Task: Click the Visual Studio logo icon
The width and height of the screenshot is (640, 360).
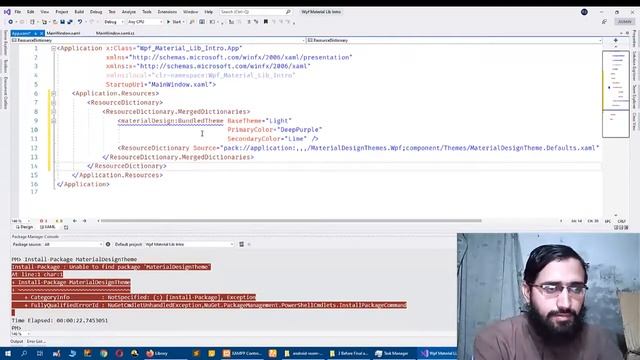Action: tap(7, 12)
